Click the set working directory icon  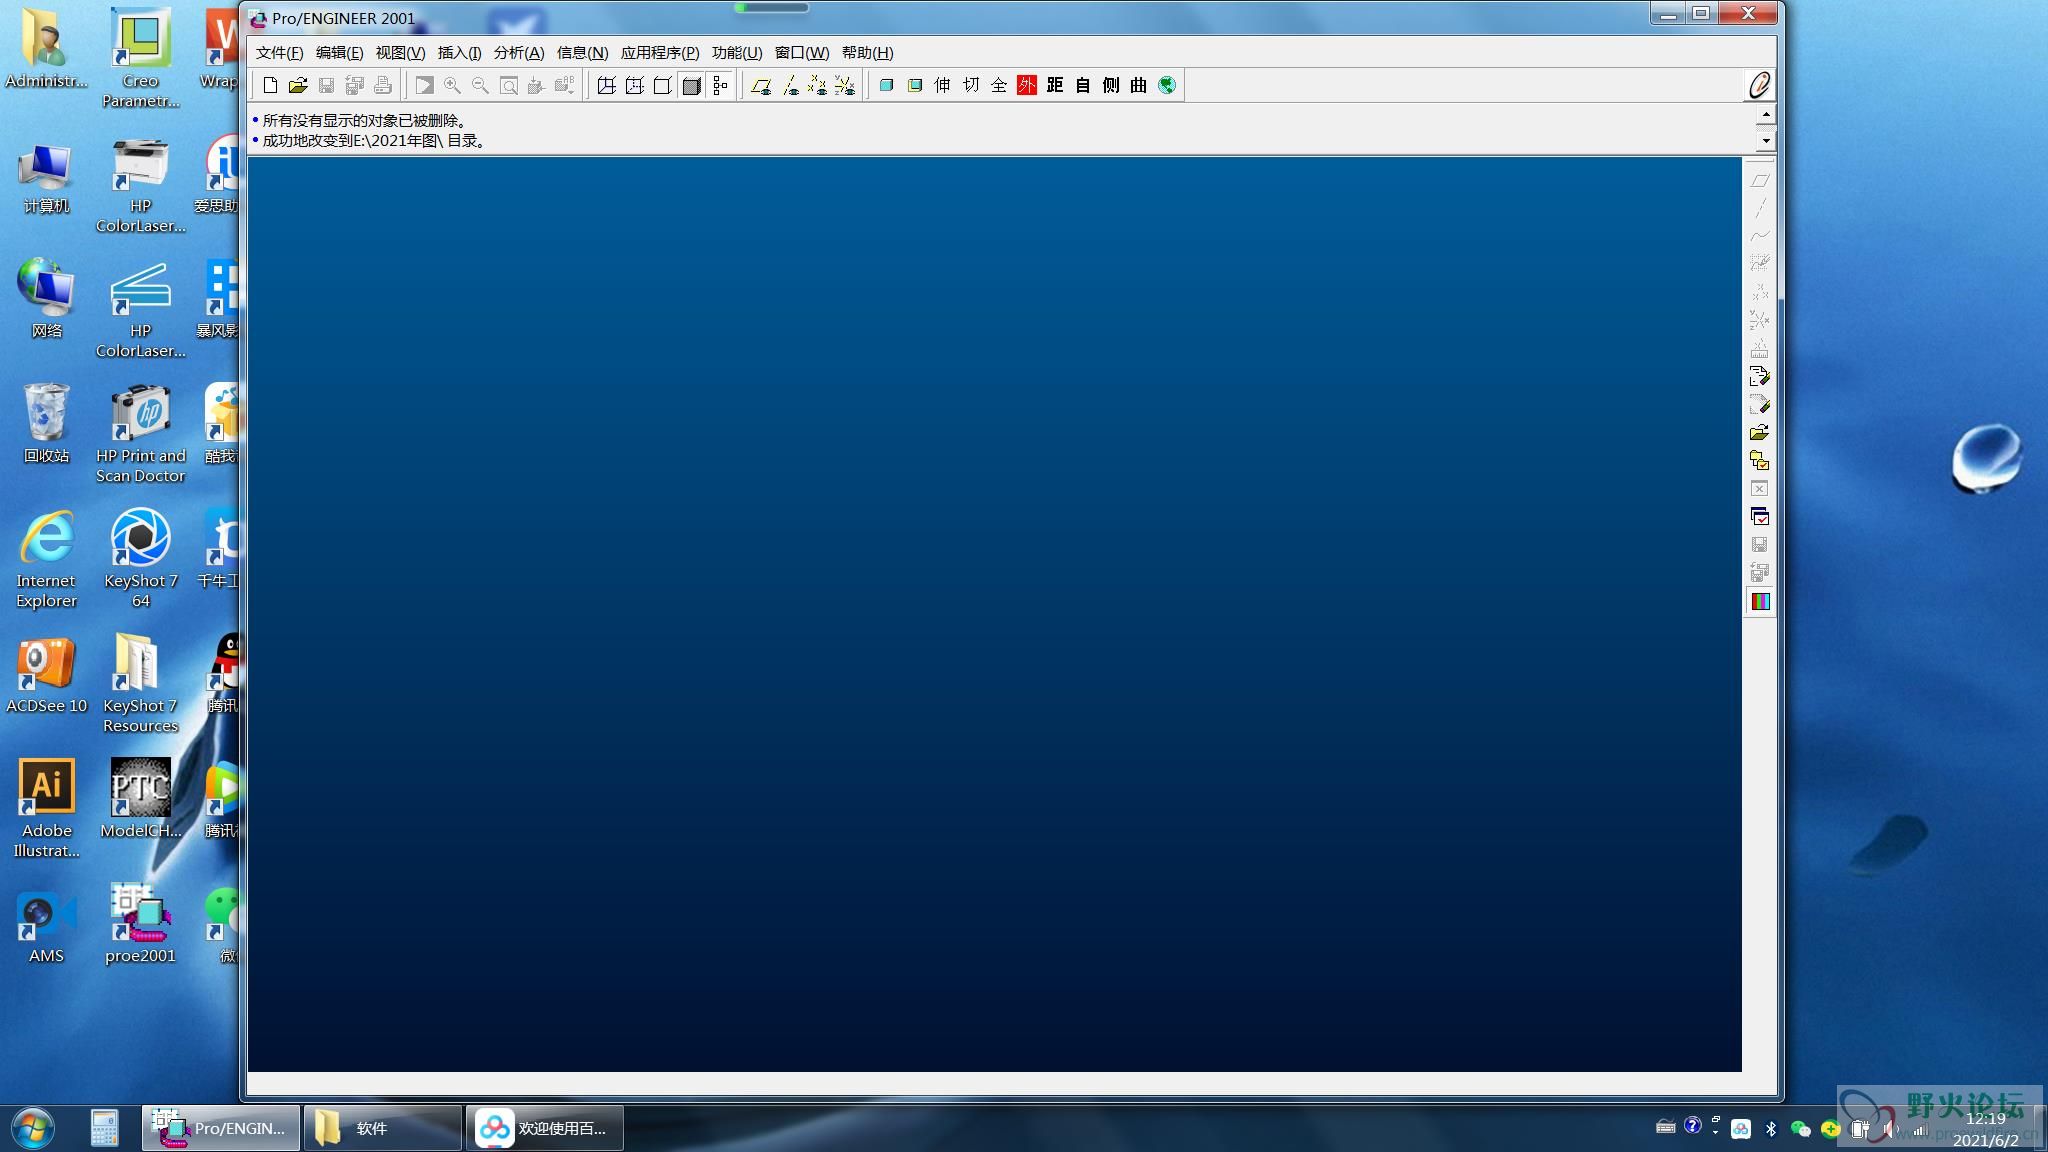(1760, 461)
